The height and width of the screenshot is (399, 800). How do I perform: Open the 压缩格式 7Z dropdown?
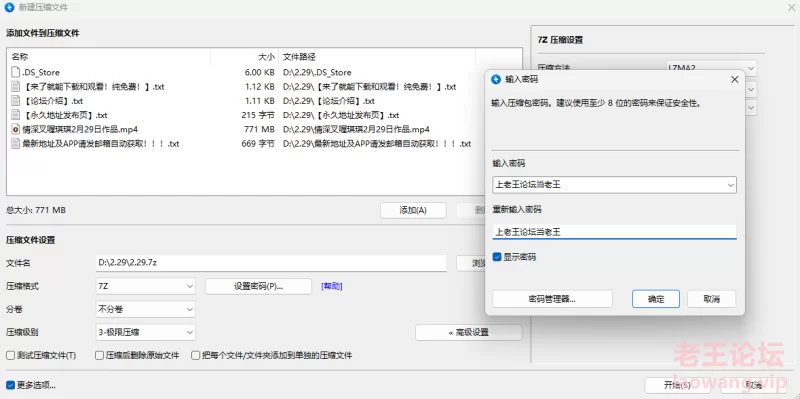145,286
